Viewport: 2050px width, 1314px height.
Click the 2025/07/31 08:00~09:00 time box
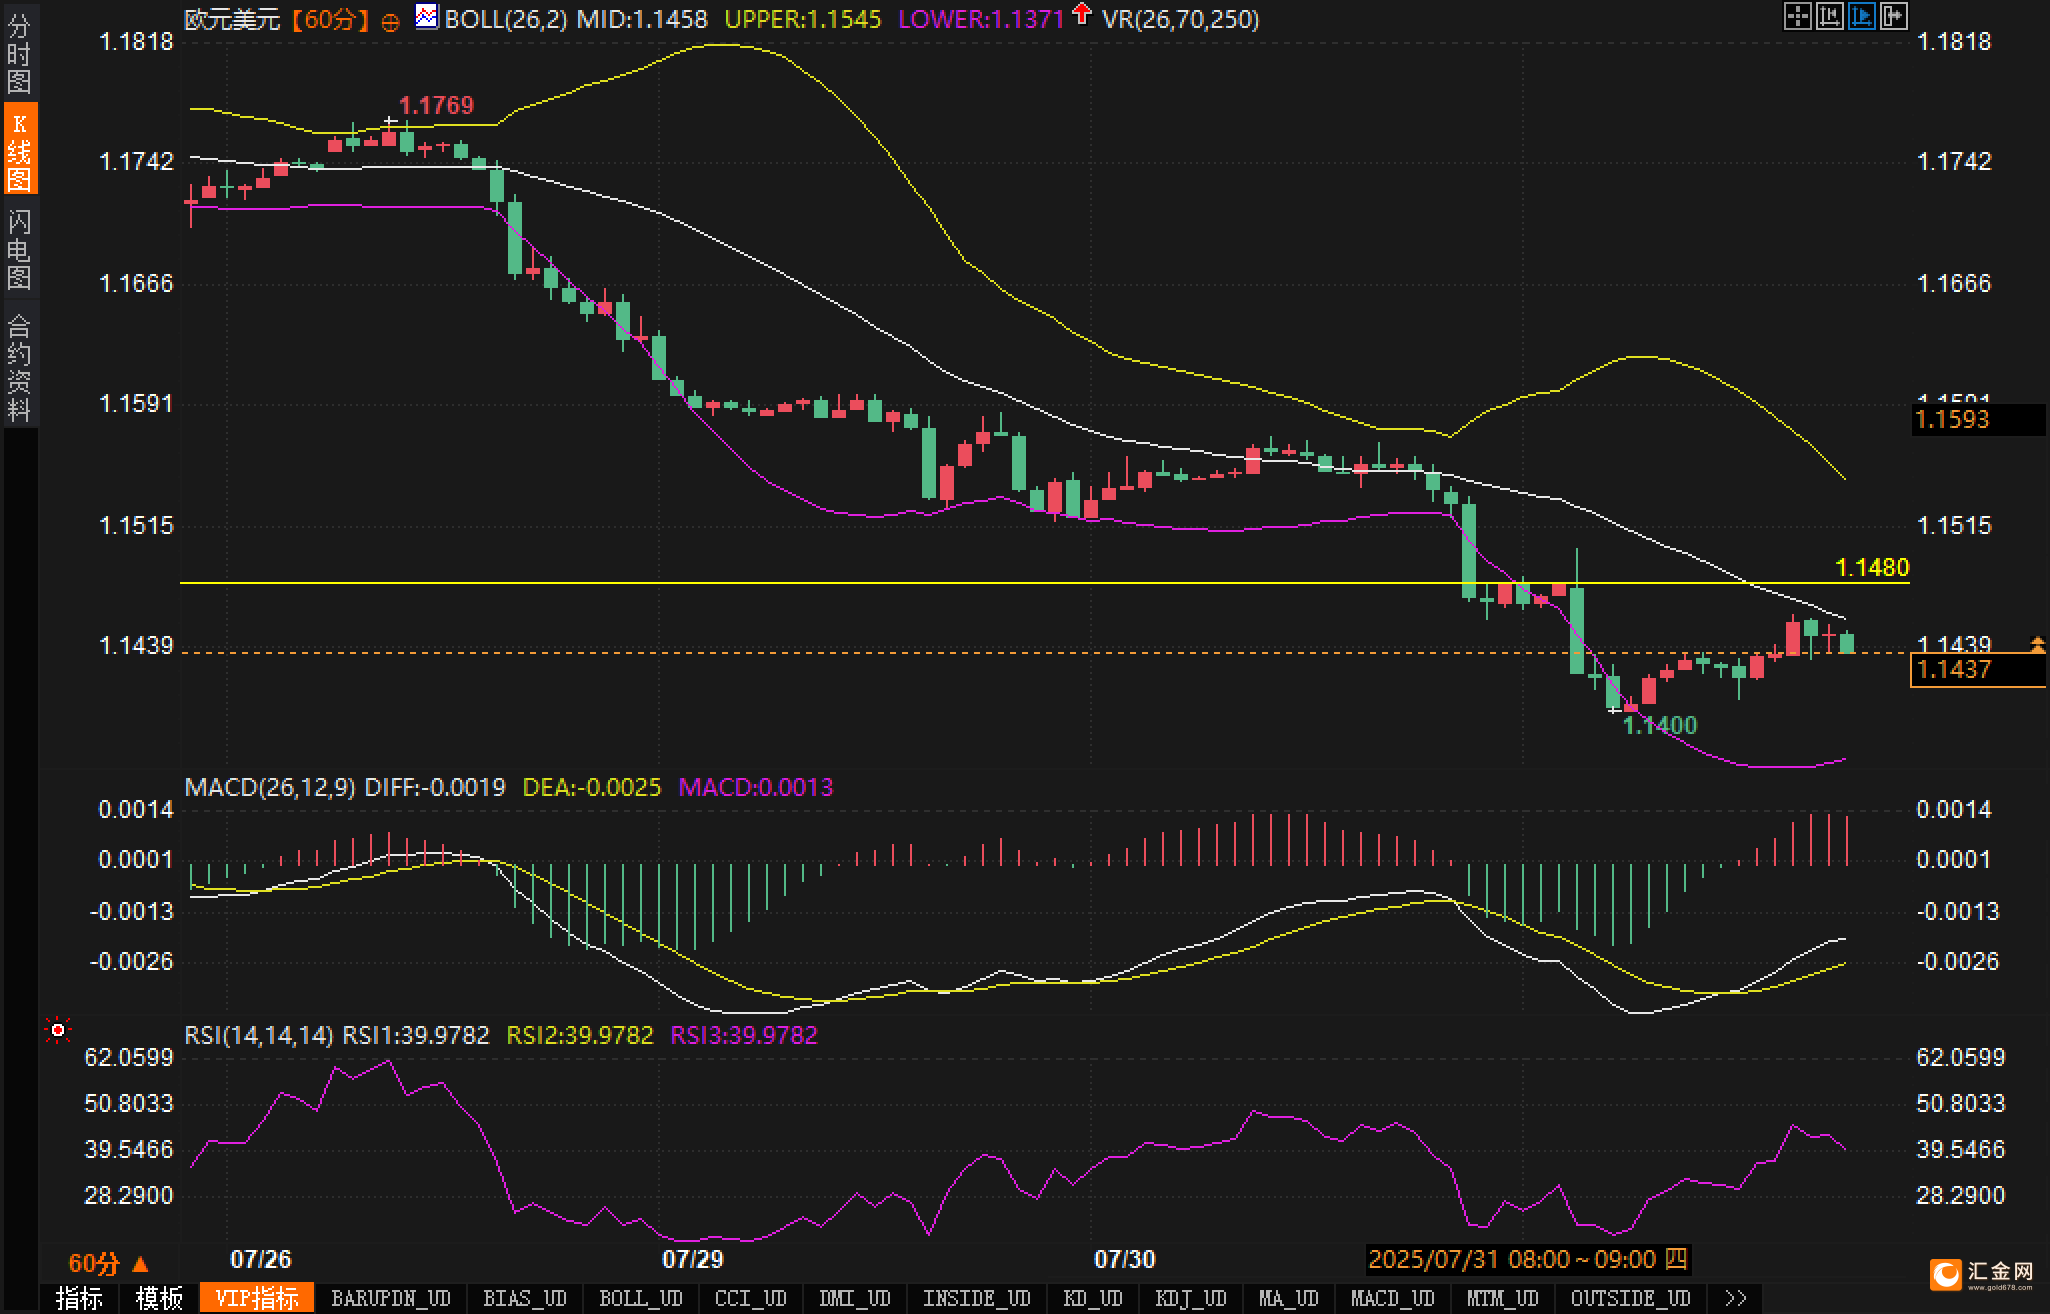coord(1528,1259)
